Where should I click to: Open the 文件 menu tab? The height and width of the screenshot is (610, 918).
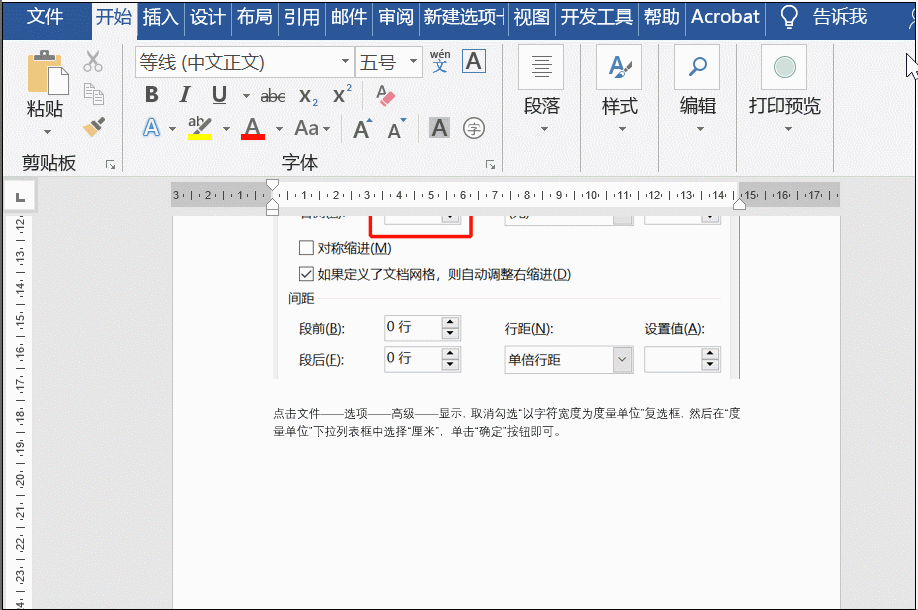(x=44, y=17)
